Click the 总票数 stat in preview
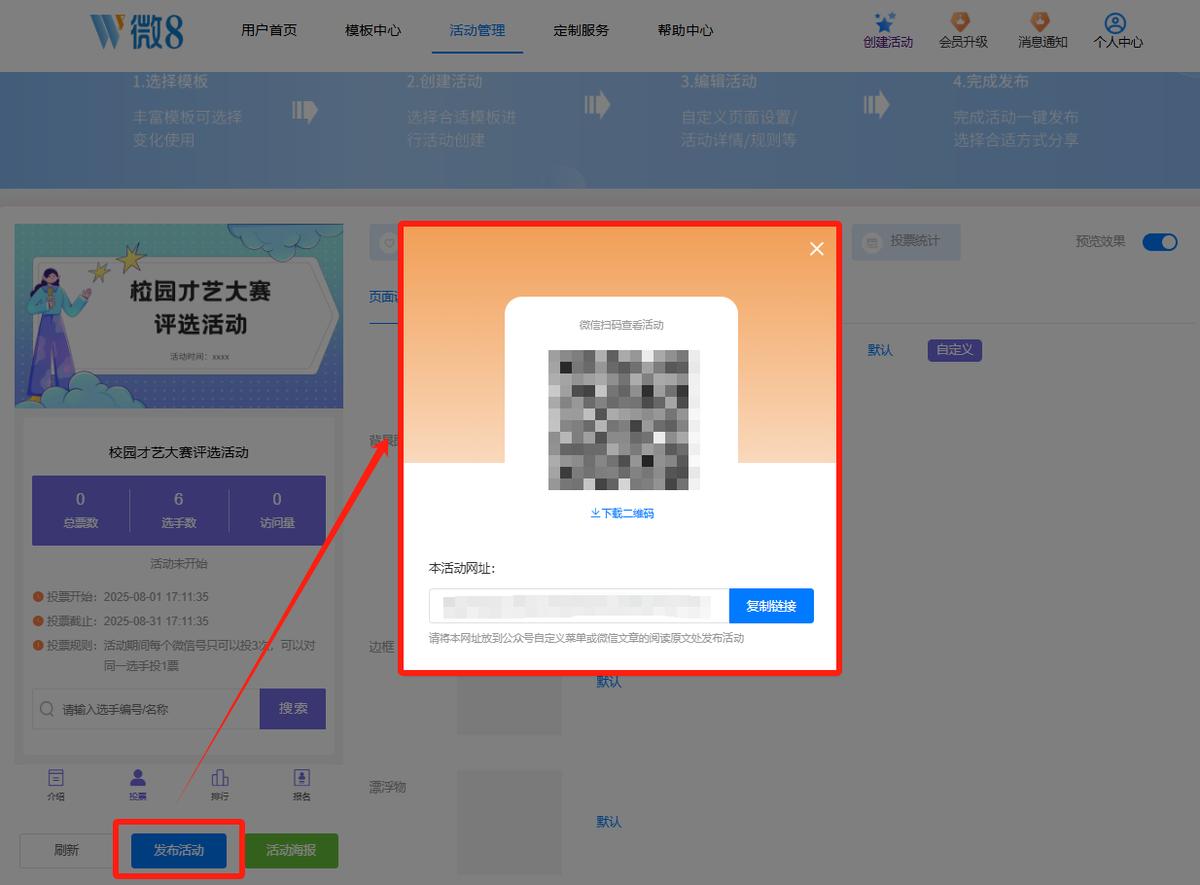 point(81,510)
